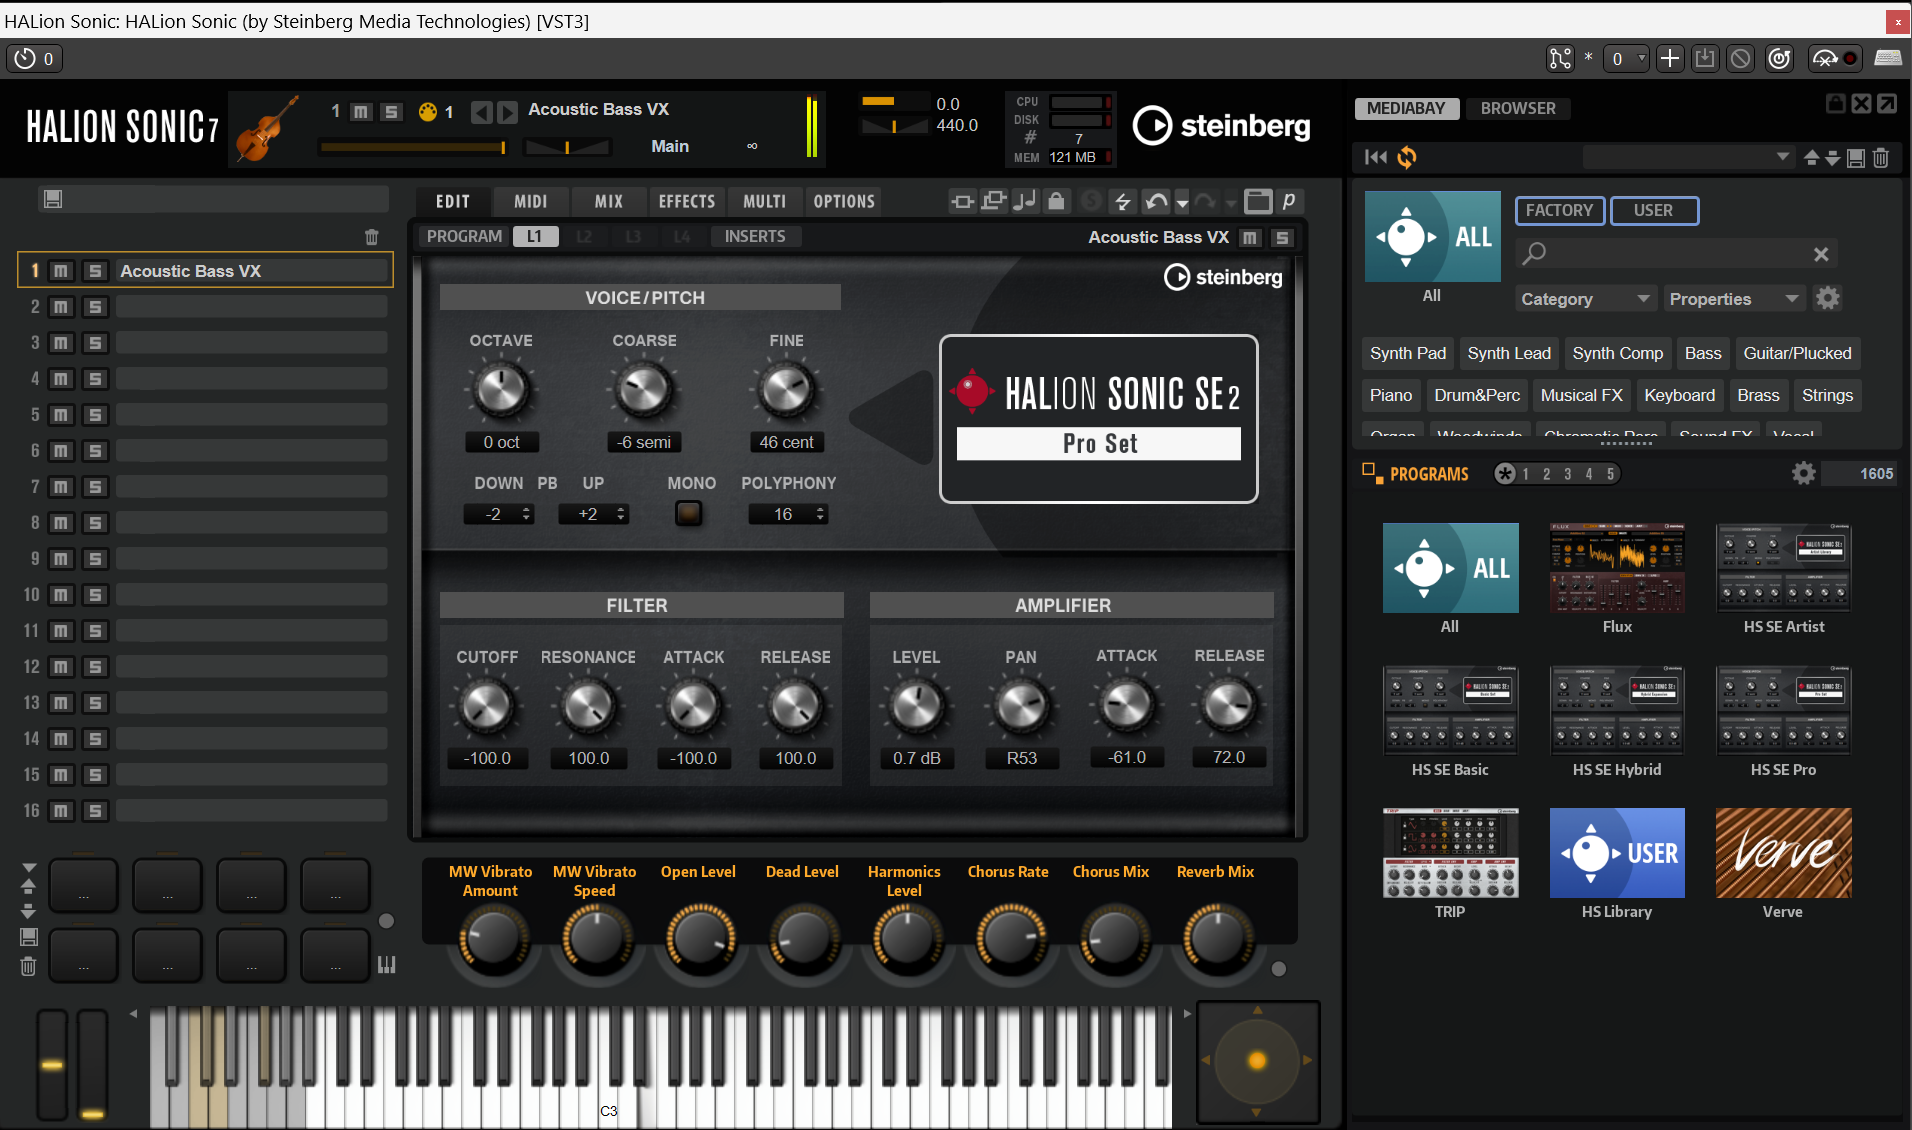
Task: Click the undo arrow in the edit toolbar
Action: pyautogui.click(x=1156, y=202)
